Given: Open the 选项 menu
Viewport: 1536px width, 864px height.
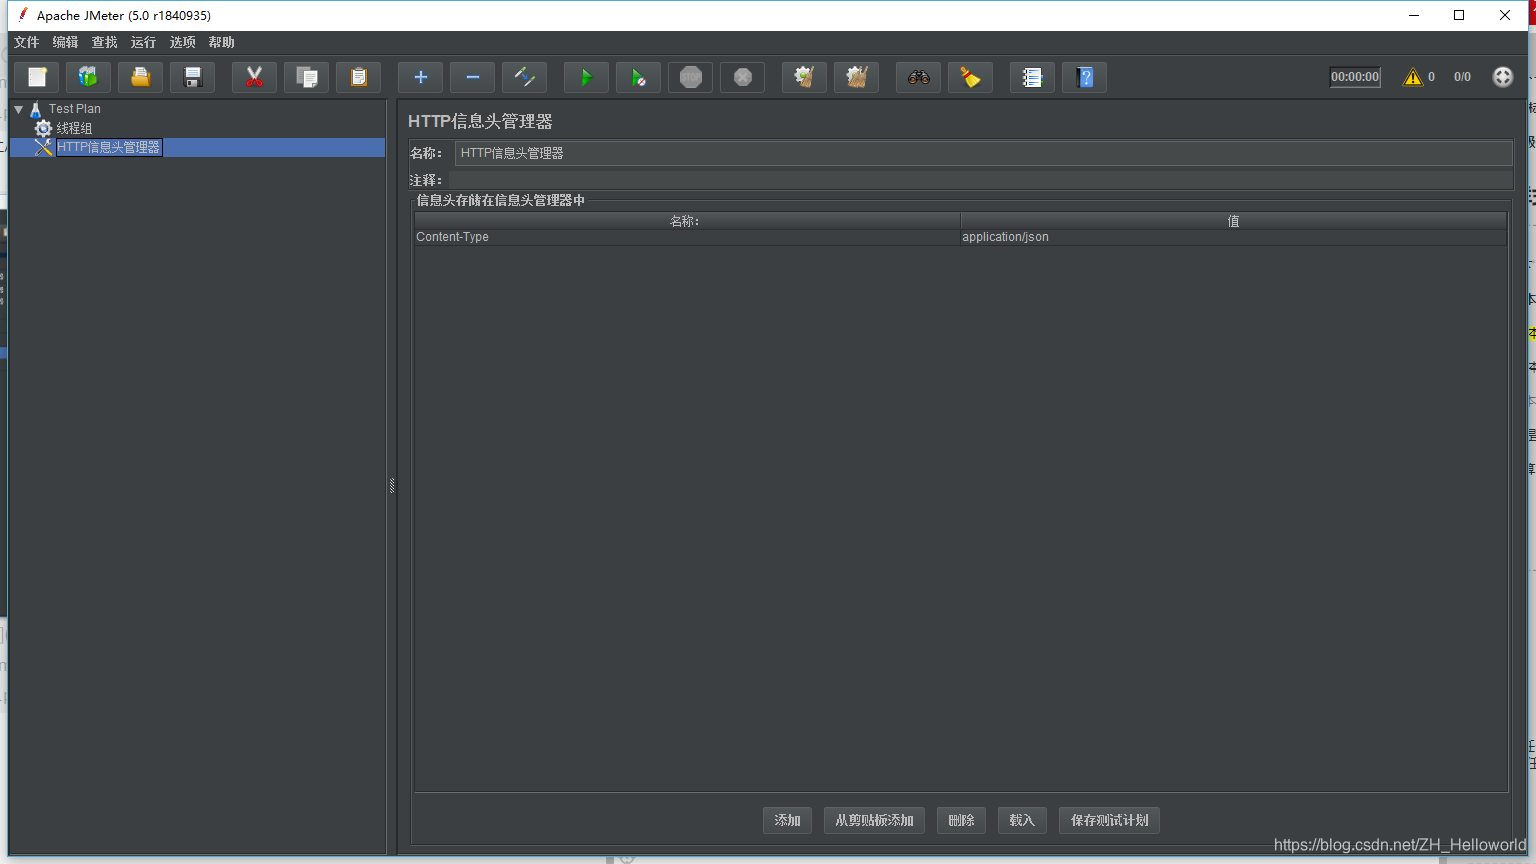Looking at the screenshot, I should [182, 42].
